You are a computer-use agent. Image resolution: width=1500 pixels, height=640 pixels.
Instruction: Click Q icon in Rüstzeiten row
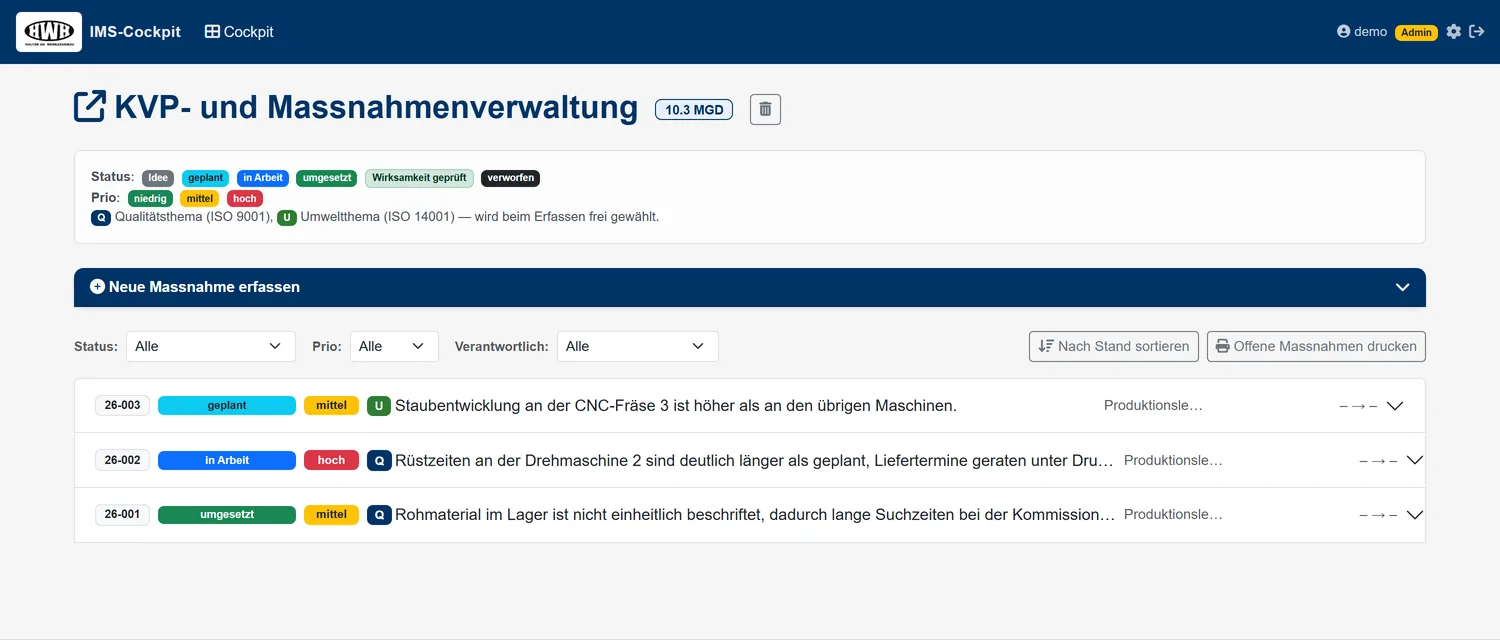point(378,460)
